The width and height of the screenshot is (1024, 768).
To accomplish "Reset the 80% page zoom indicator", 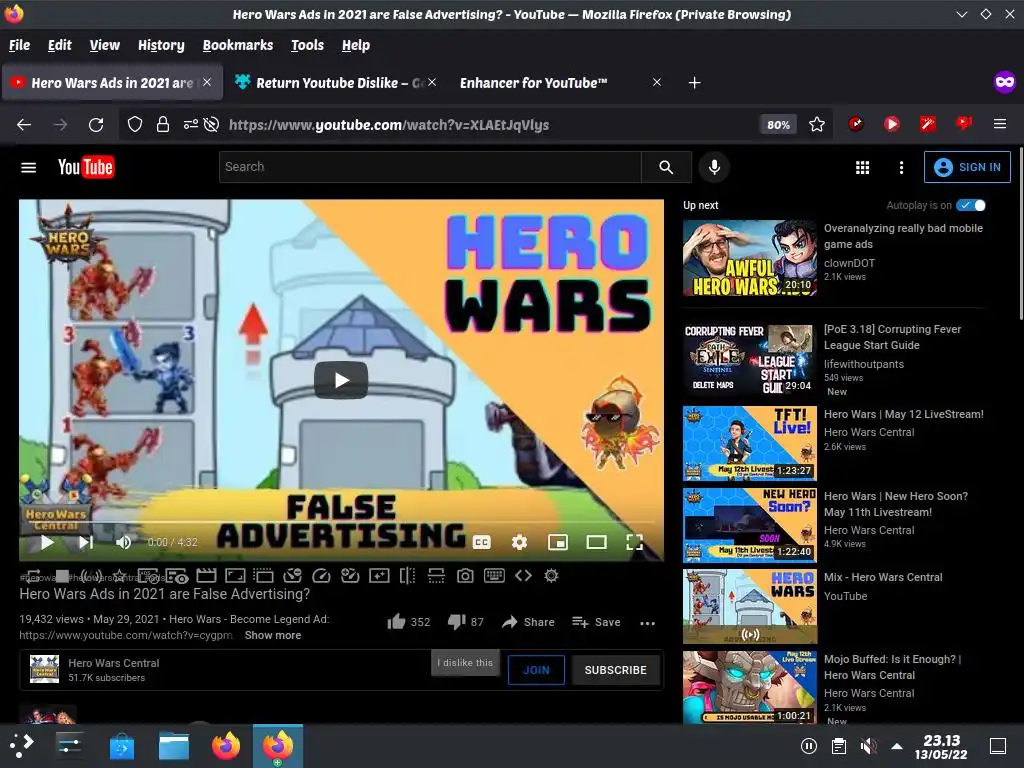I will (778, 124).
